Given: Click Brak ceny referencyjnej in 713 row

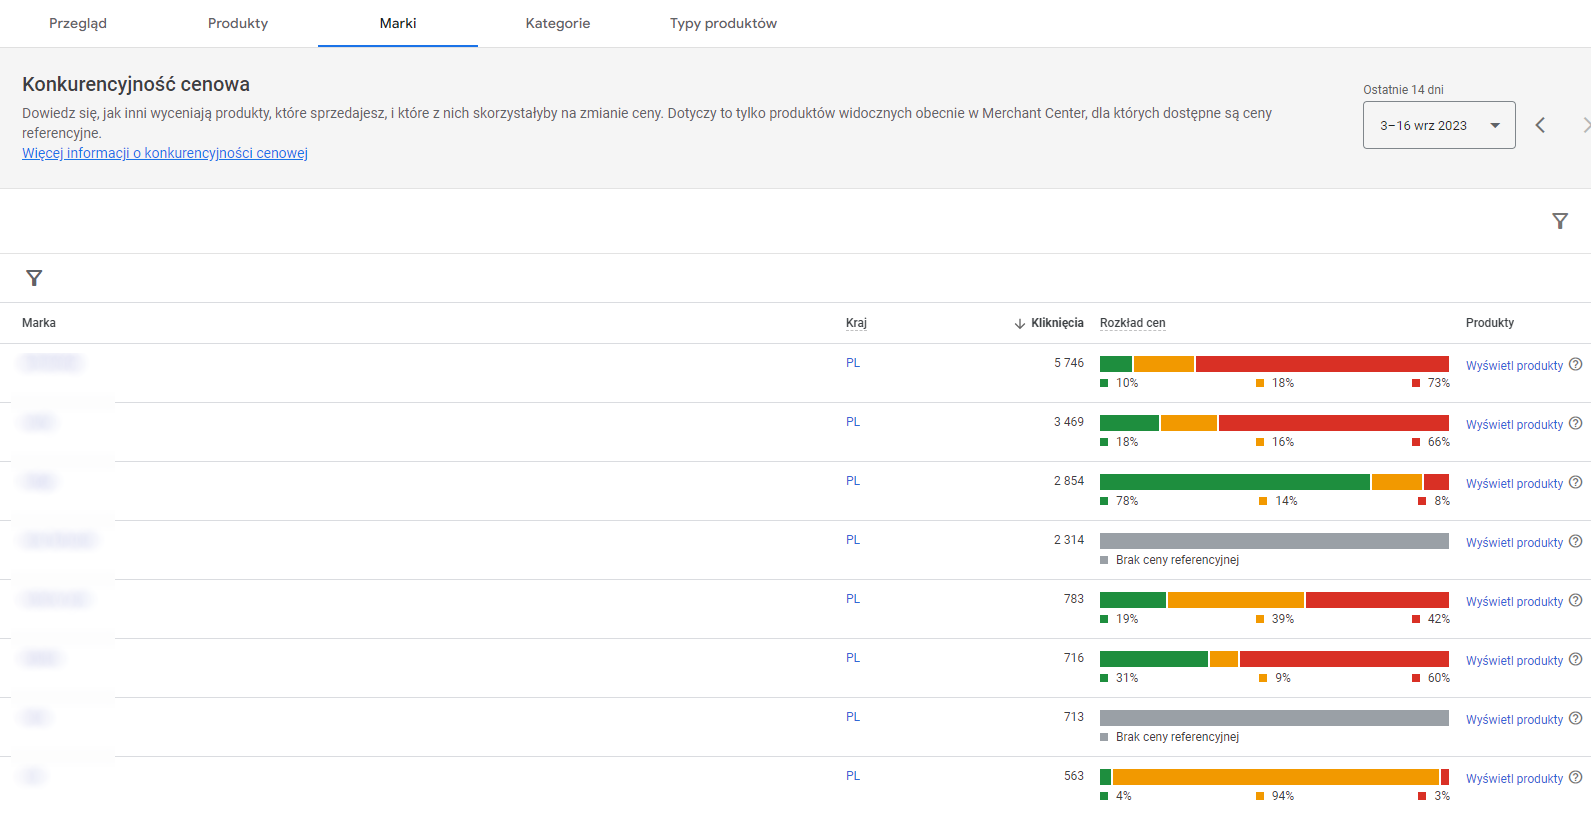Looking at the screenshot, I should (1177, 737).
